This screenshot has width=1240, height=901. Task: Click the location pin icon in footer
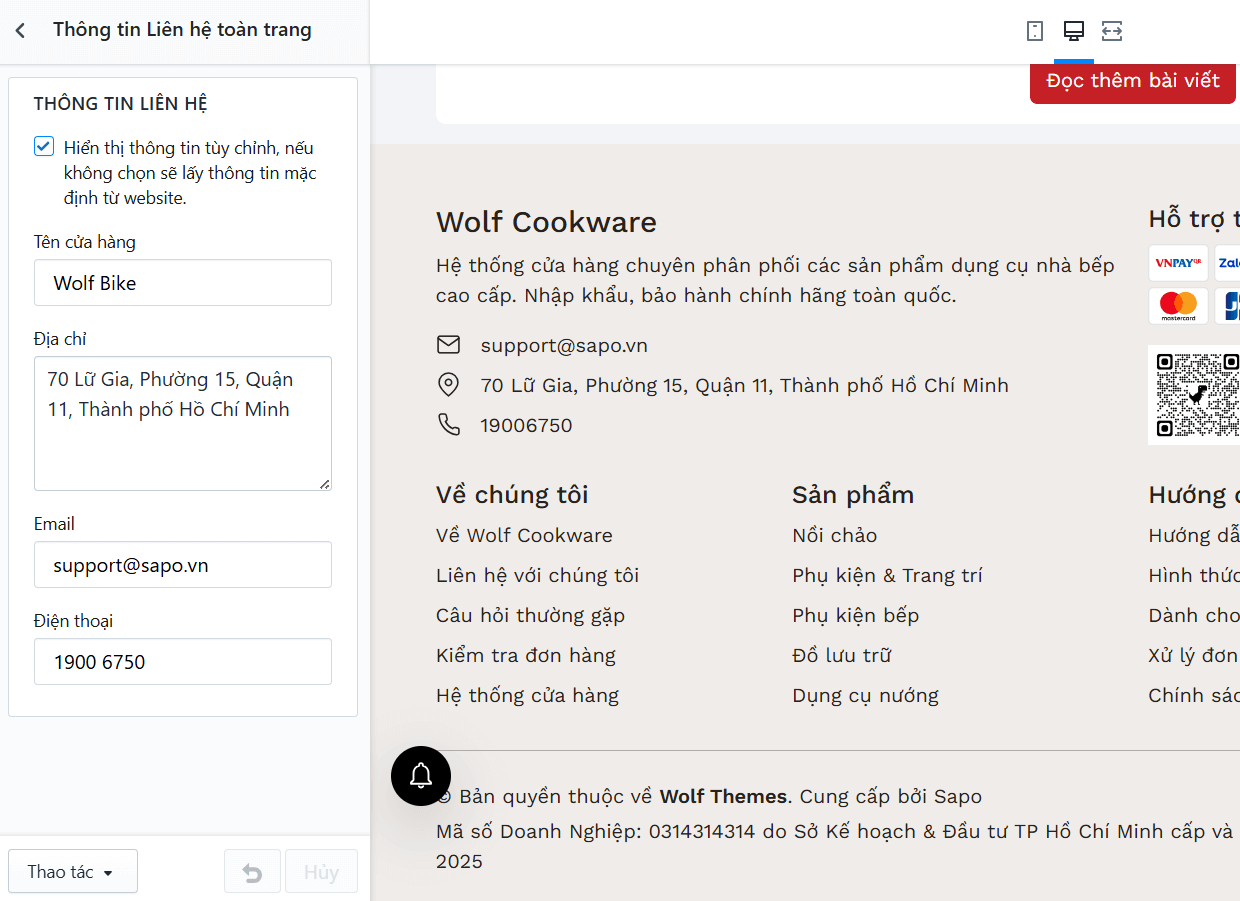coord(449,385)
